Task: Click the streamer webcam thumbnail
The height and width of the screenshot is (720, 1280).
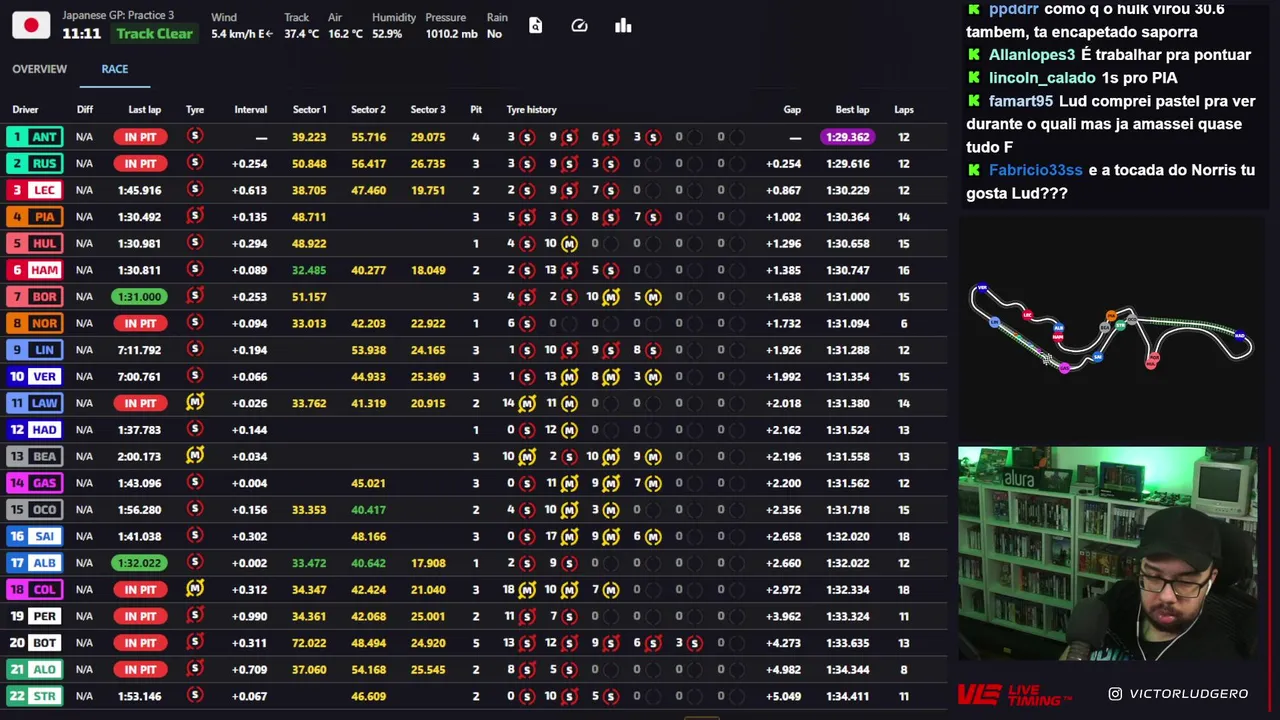Action: [1108, 554]
